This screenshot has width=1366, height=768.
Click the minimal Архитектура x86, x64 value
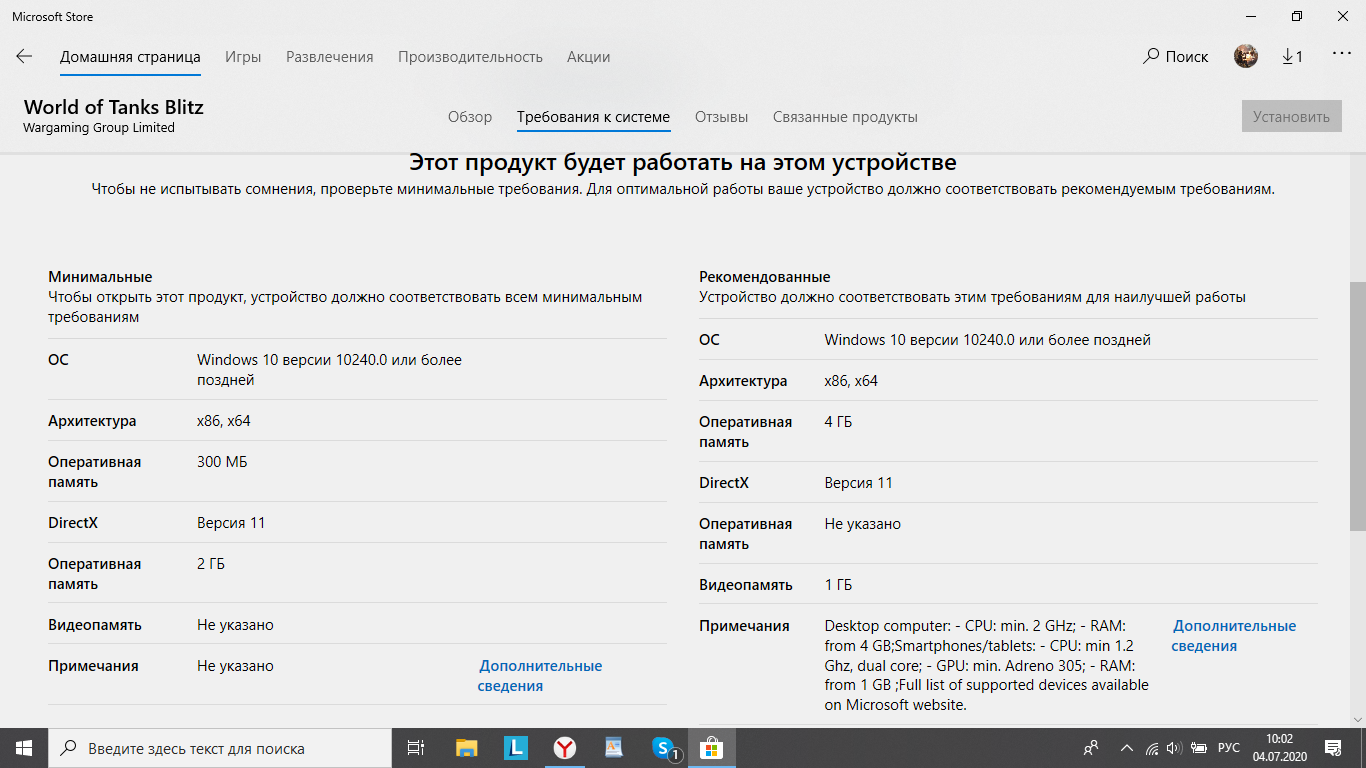click(224, 421)
